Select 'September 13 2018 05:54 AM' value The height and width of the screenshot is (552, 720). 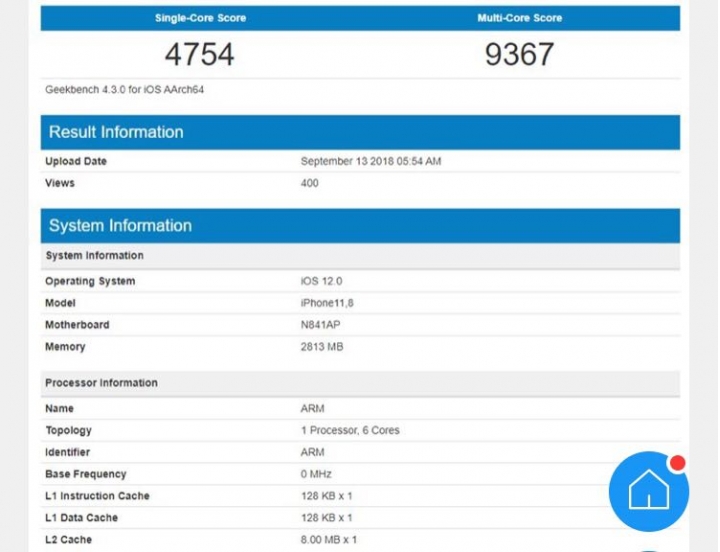pyautogui.click(x=371, y=161)
